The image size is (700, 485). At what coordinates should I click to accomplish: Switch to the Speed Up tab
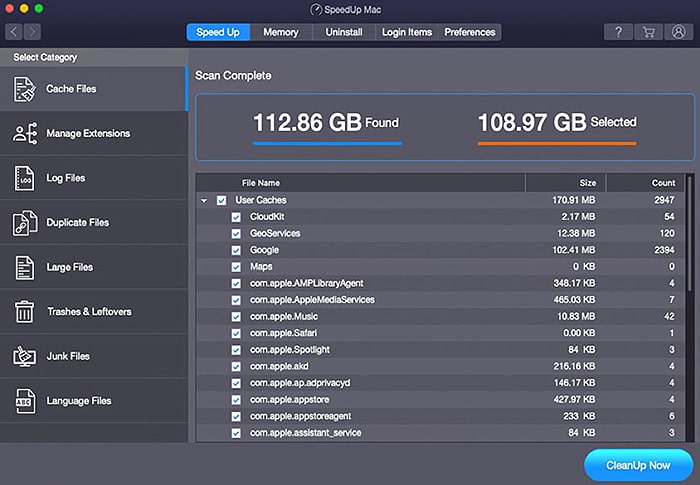pyautogui.click(x=218, y=32)
